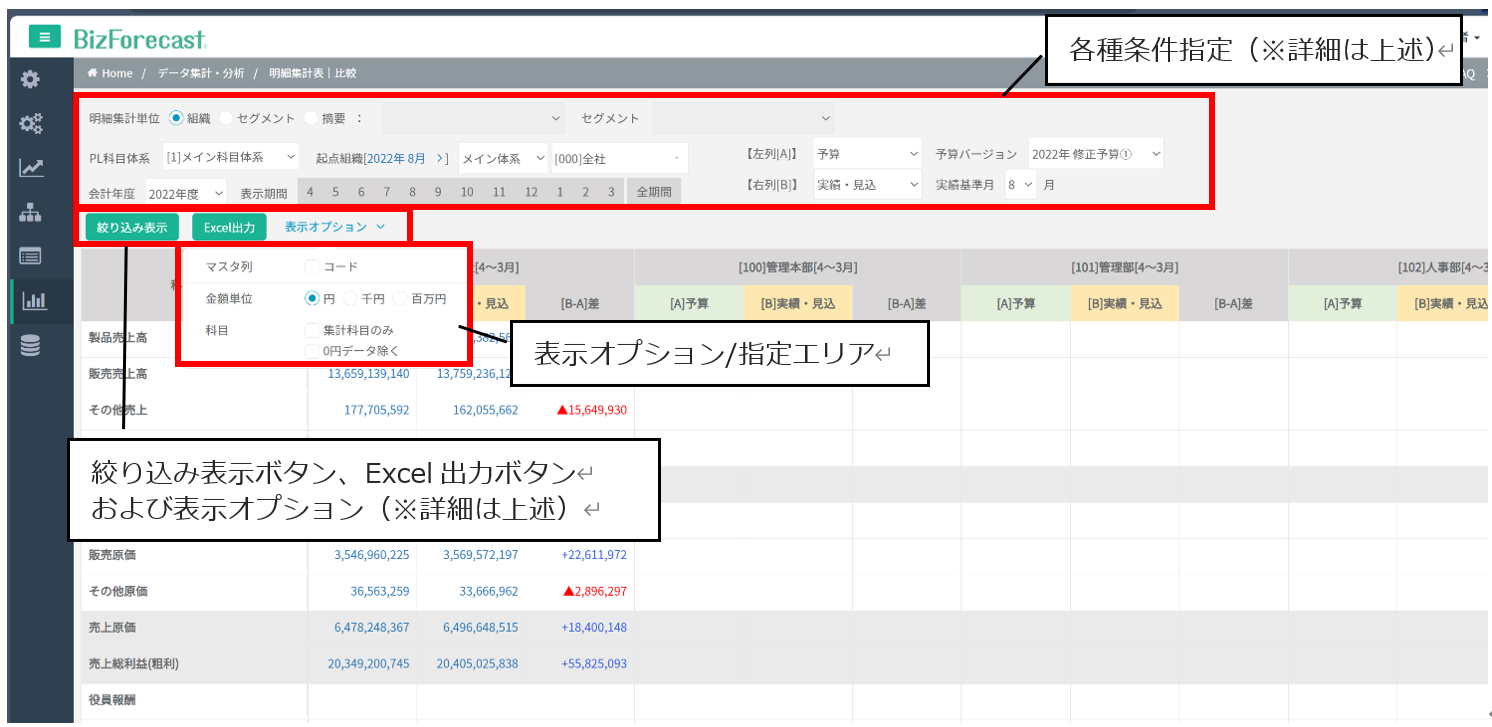1492x727 pixels.
Task: Check the 0円データ除く option
Action: [x=312, y=350]
